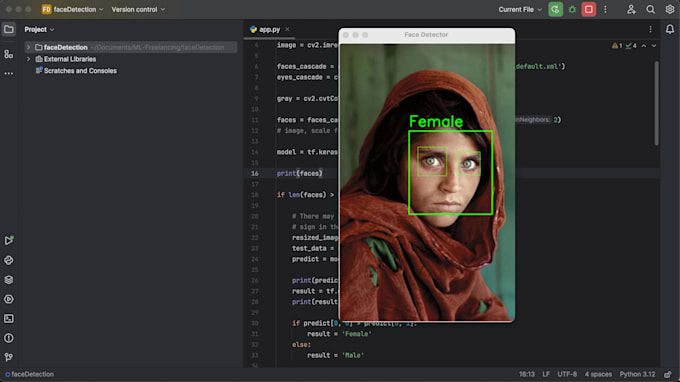Open editor tab options vertical dots
Screen dimensions: 680x382
(x=651, y=29)
